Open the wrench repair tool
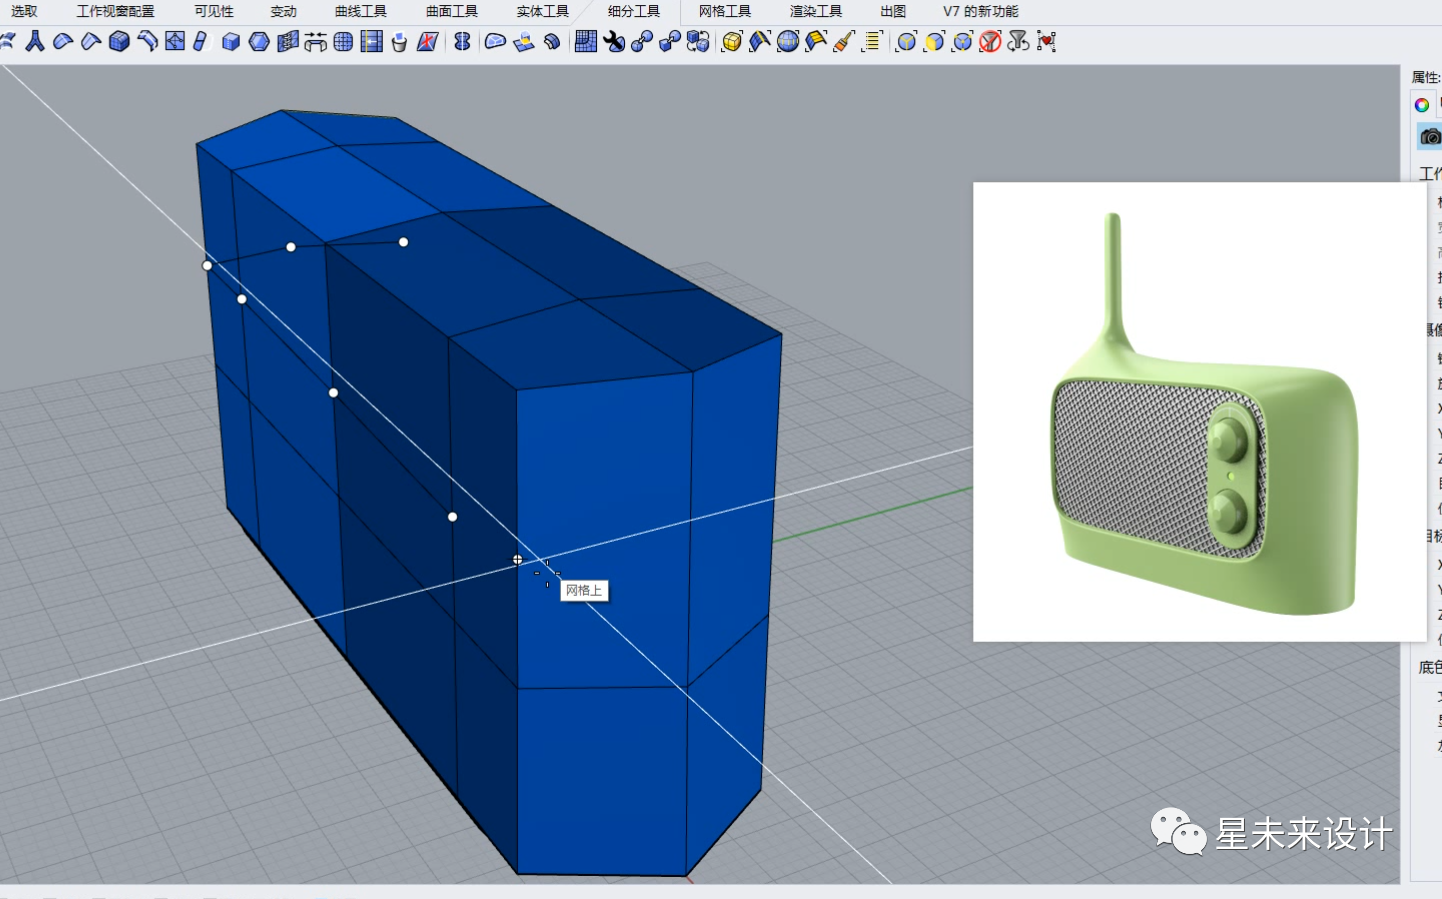 [x=614, y=41]
